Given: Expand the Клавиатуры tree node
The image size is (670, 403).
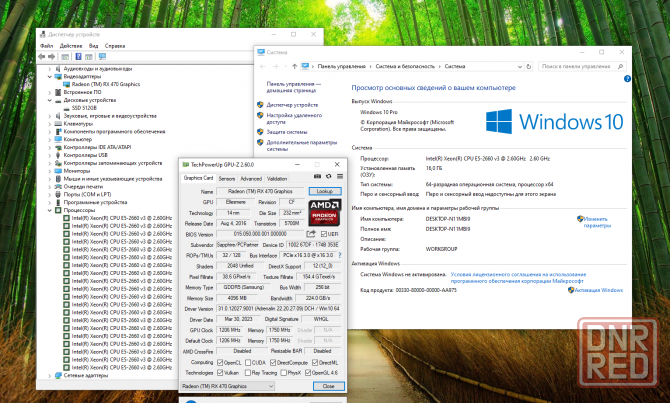Looking at the screenshot, I should click(50, 124).
